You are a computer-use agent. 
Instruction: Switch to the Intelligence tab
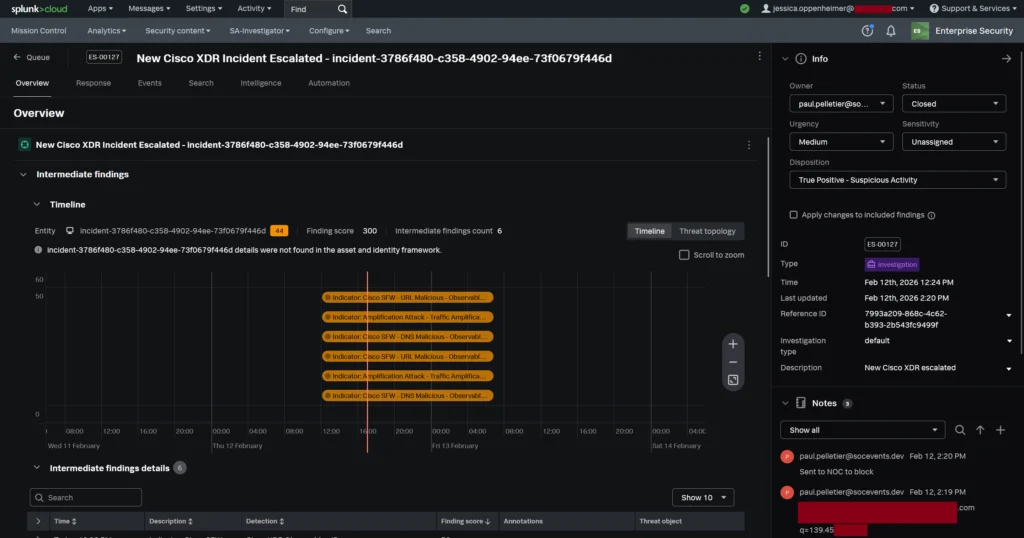[x=261, y=83]
